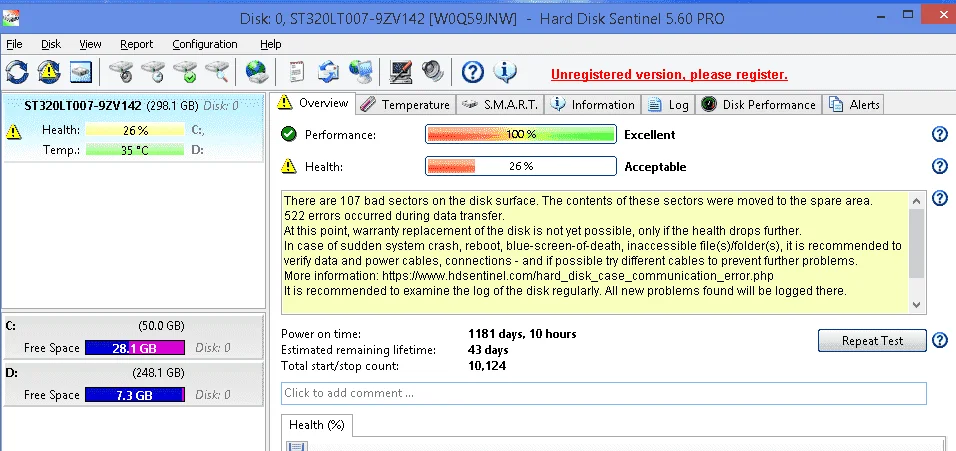Click the 43 days remaining lifetime value

coord(488,350)
